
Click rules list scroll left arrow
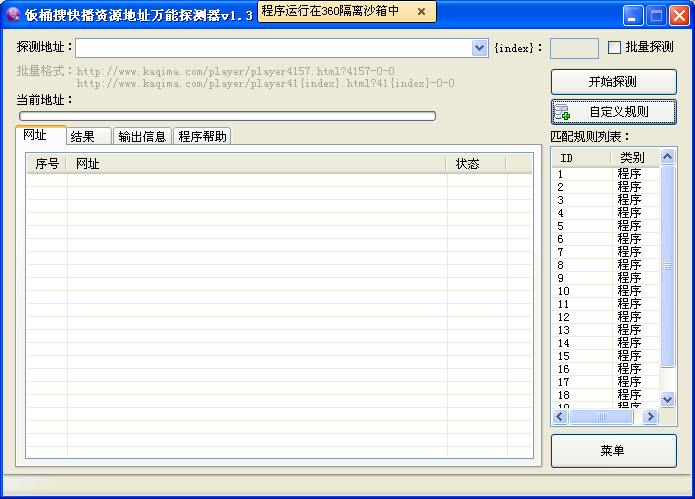(x=560, y=416)
